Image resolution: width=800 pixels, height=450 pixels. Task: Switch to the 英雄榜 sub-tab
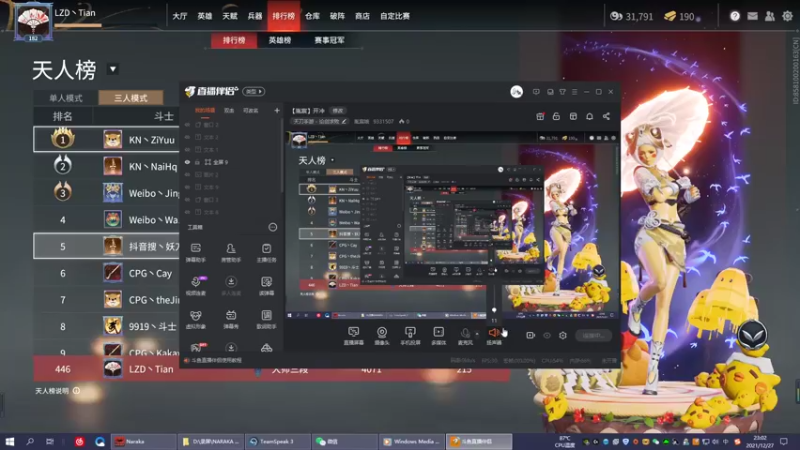pos(280,40)
